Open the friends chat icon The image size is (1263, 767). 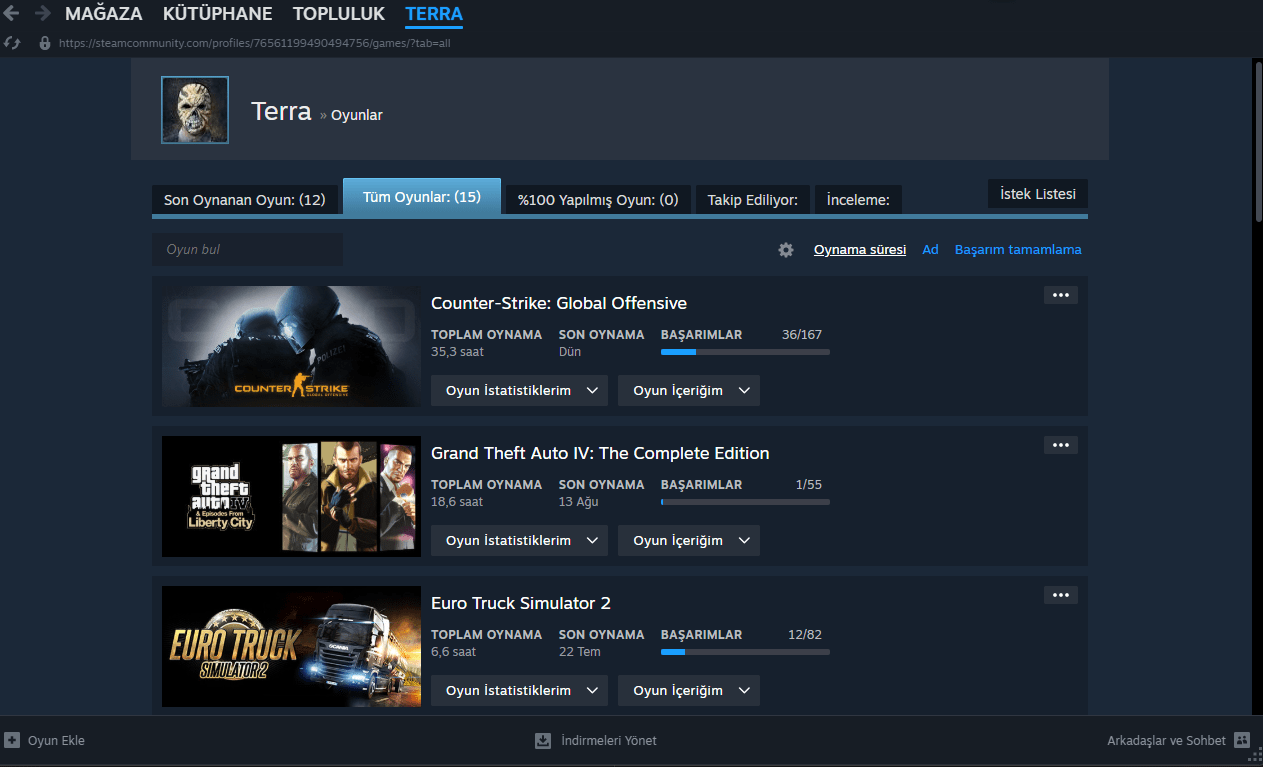pos(1242,741)
